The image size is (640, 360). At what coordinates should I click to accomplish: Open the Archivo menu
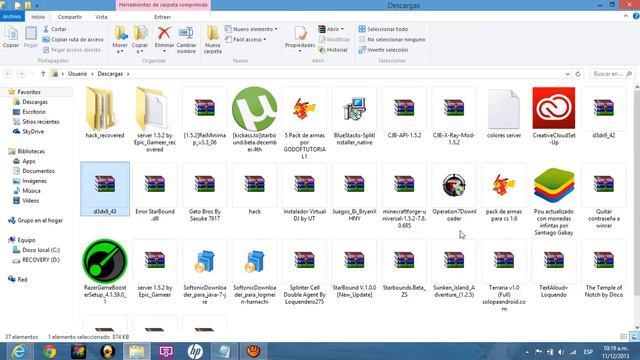coord(12,17)
